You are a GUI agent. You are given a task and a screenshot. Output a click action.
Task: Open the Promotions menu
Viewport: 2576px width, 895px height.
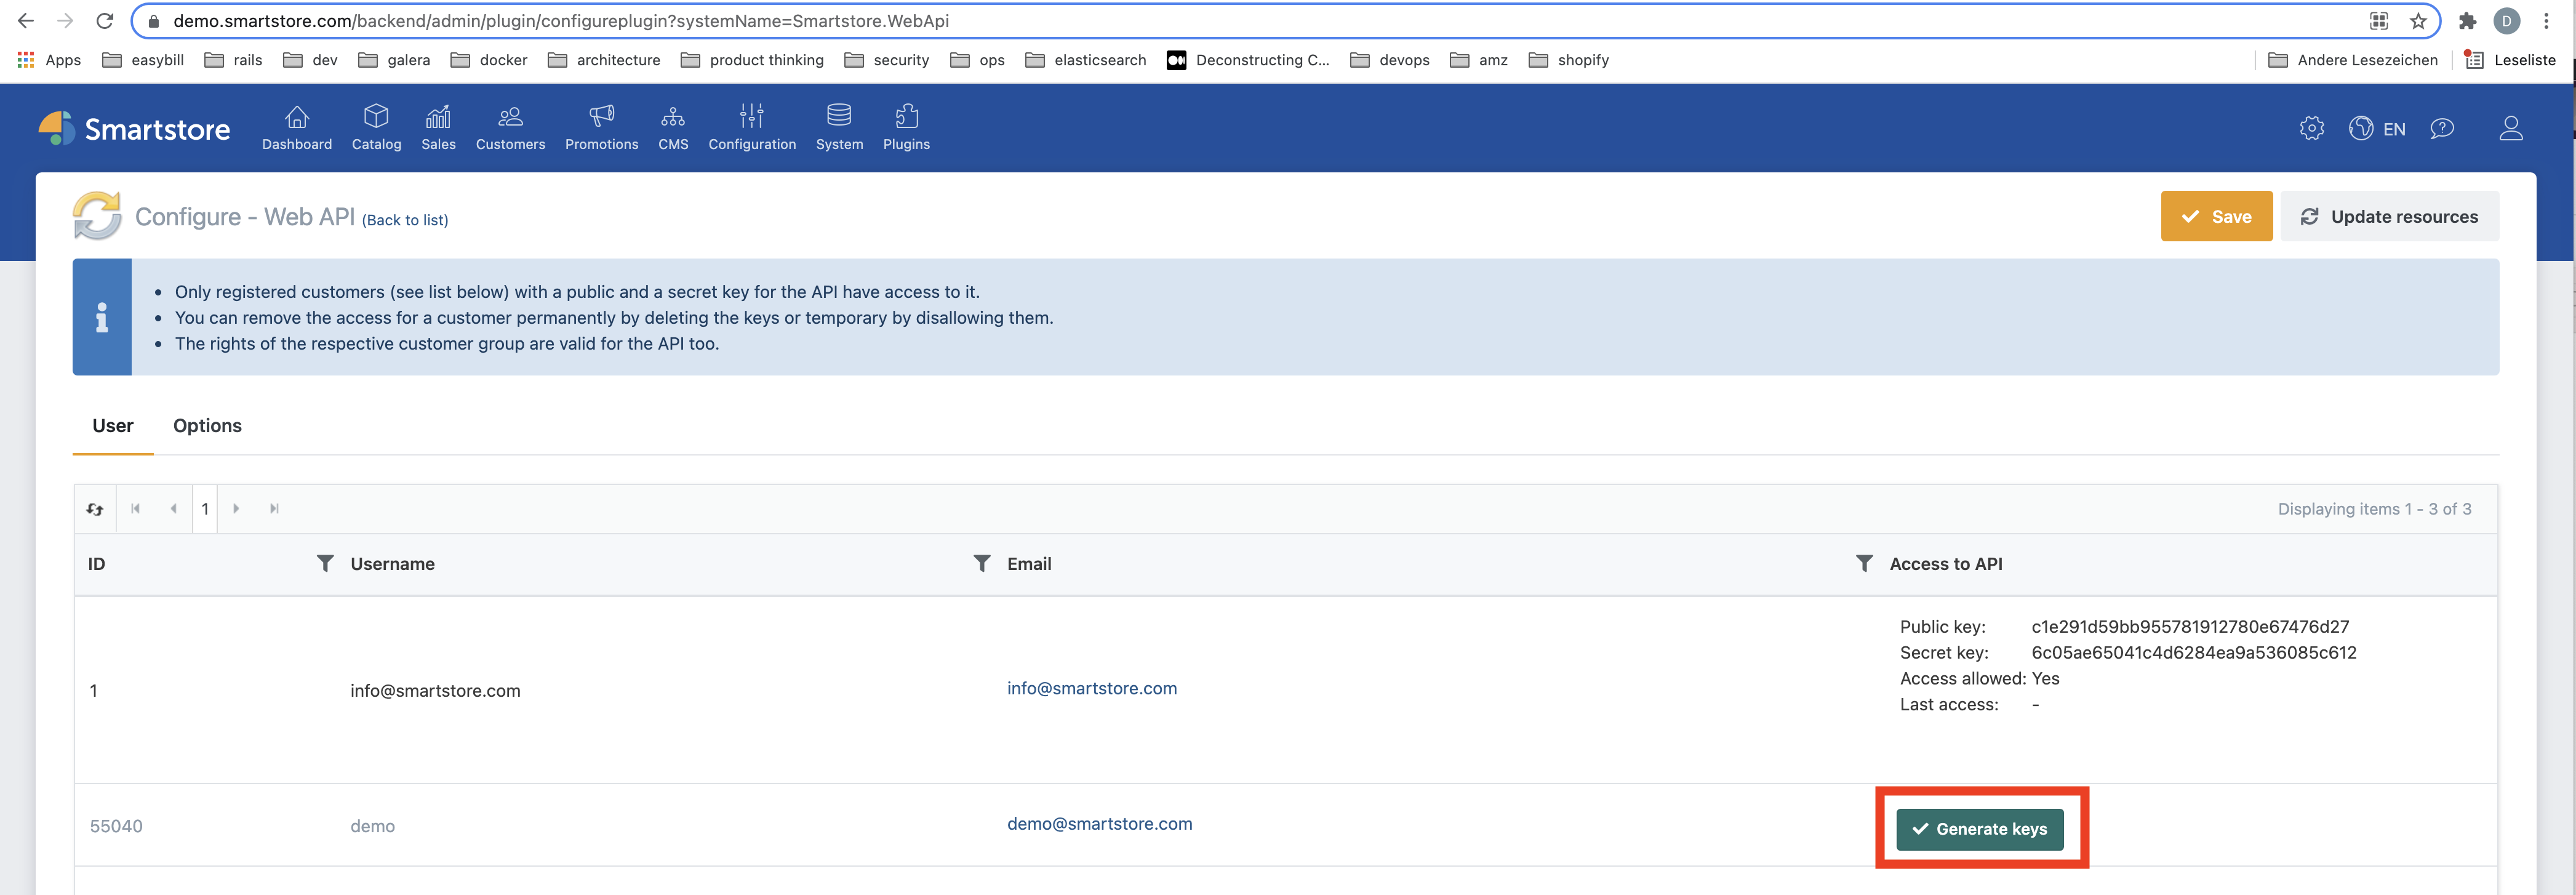pyautogui.click(x=601, y=128)
